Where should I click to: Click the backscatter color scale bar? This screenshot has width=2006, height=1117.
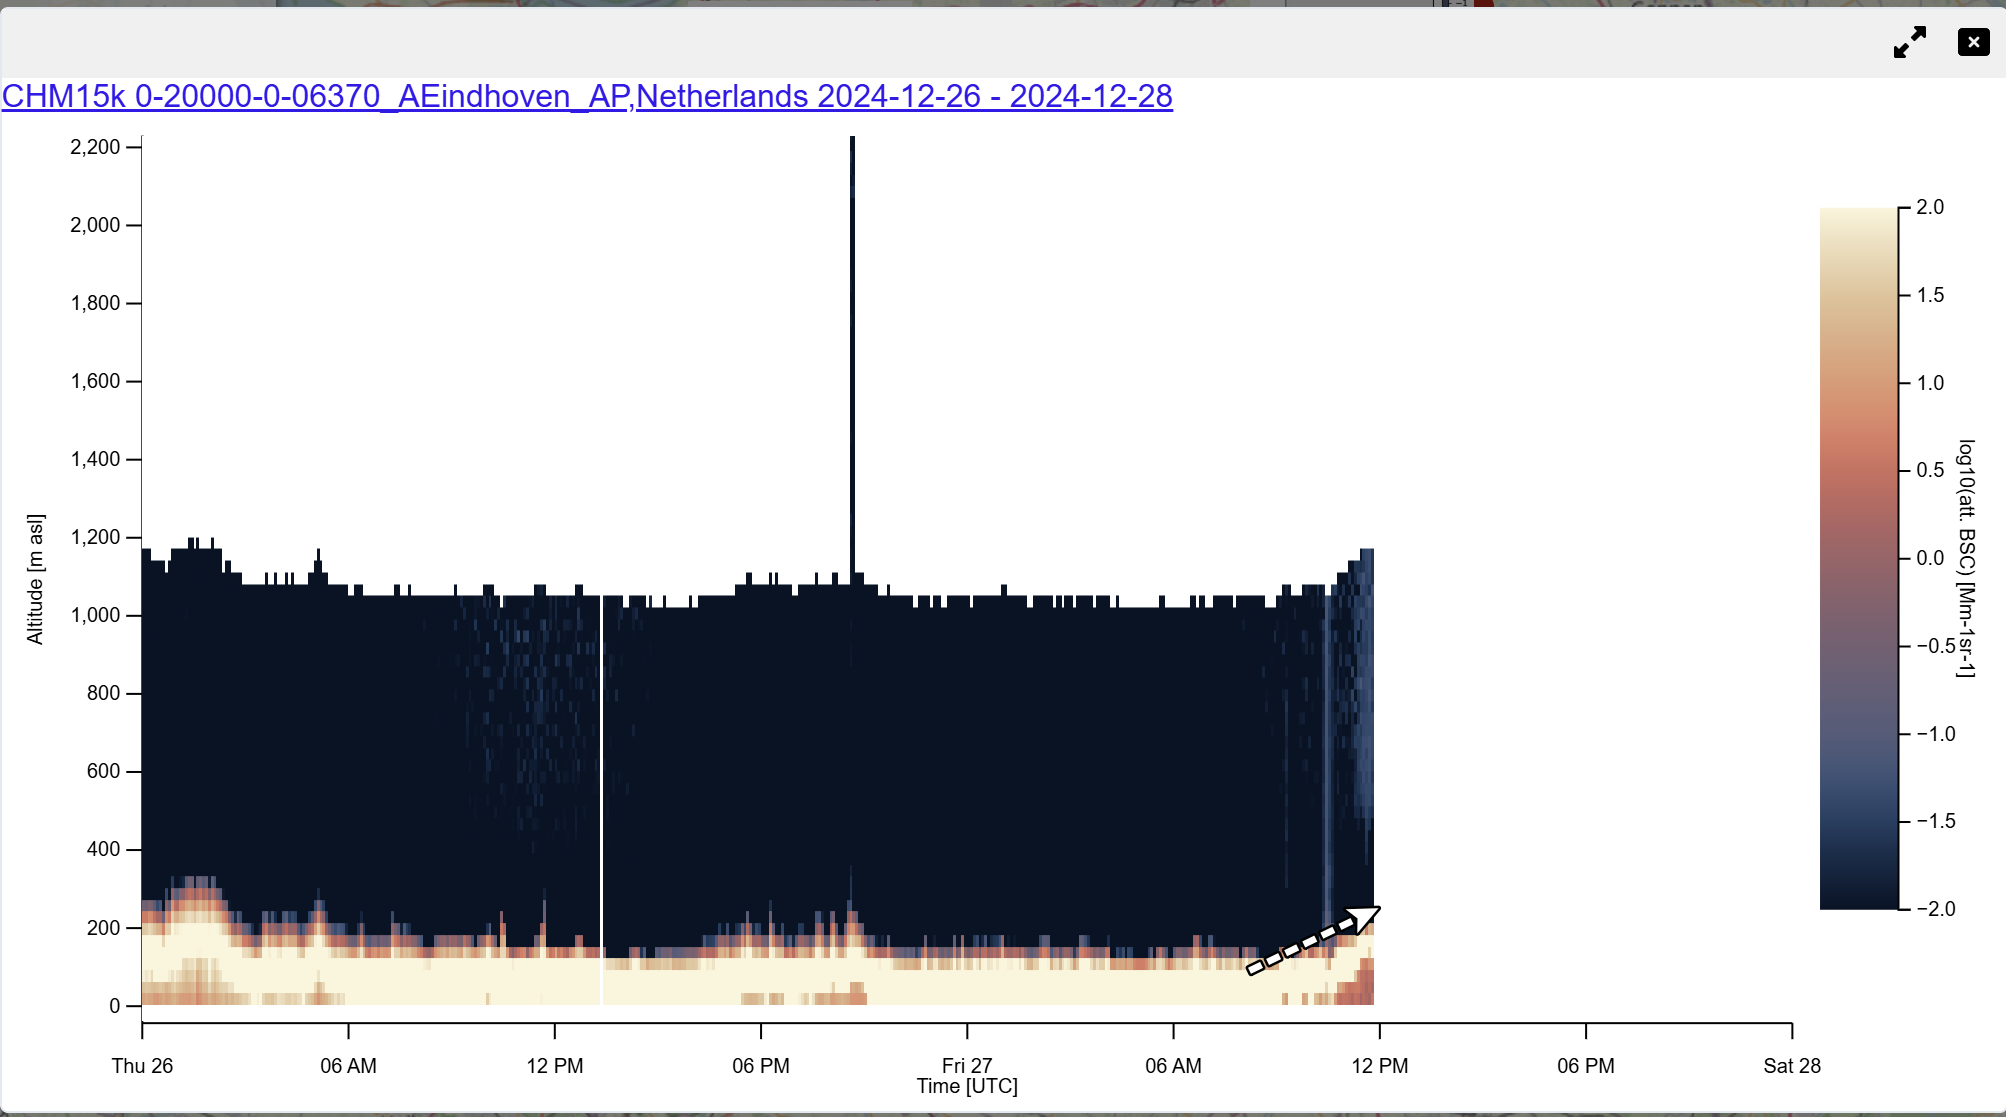(x=1858, y=558)
